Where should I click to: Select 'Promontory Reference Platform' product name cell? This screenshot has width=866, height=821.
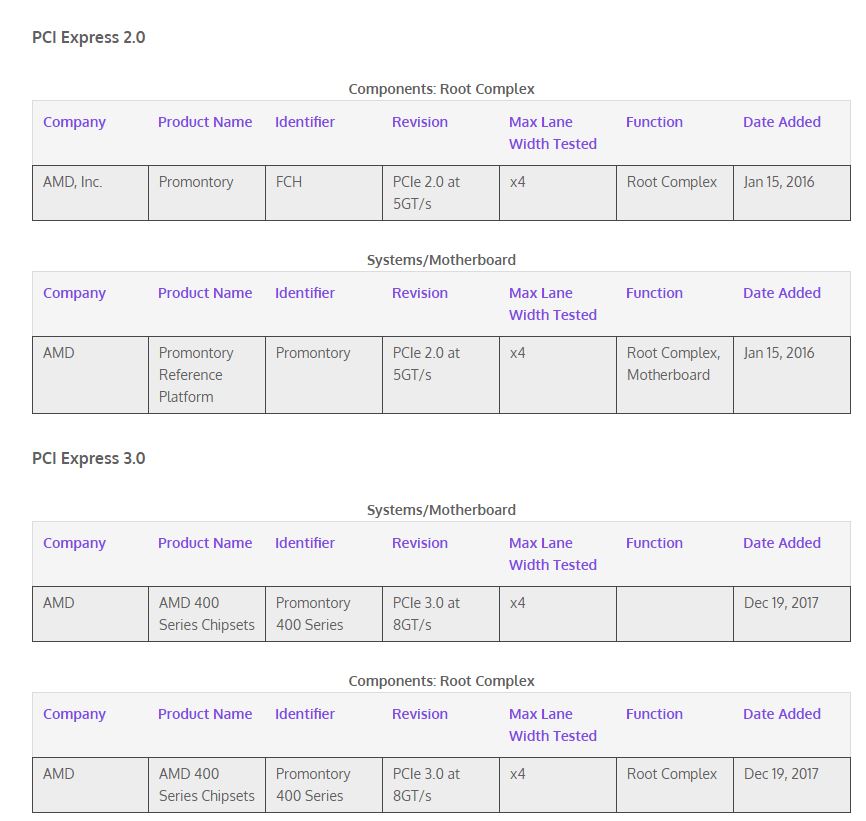[x=207, y=375]
